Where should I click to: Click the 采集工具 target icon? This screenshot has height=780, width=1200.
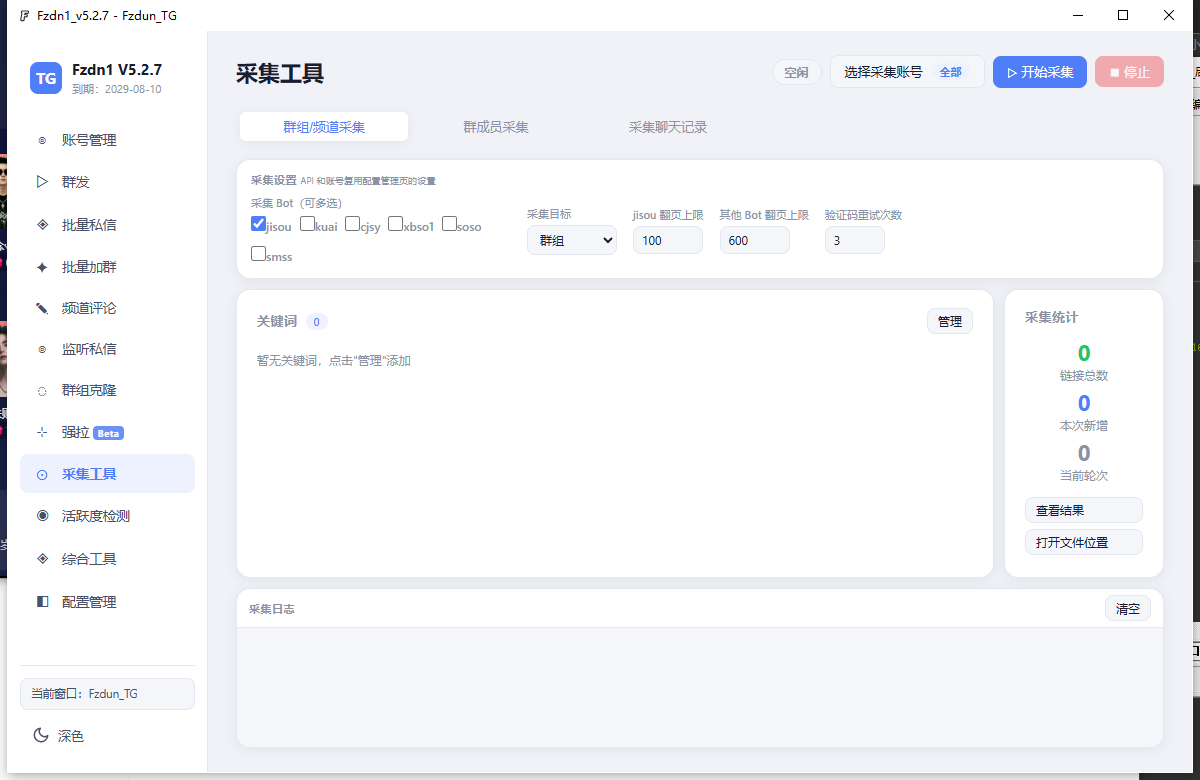(42, 475)
